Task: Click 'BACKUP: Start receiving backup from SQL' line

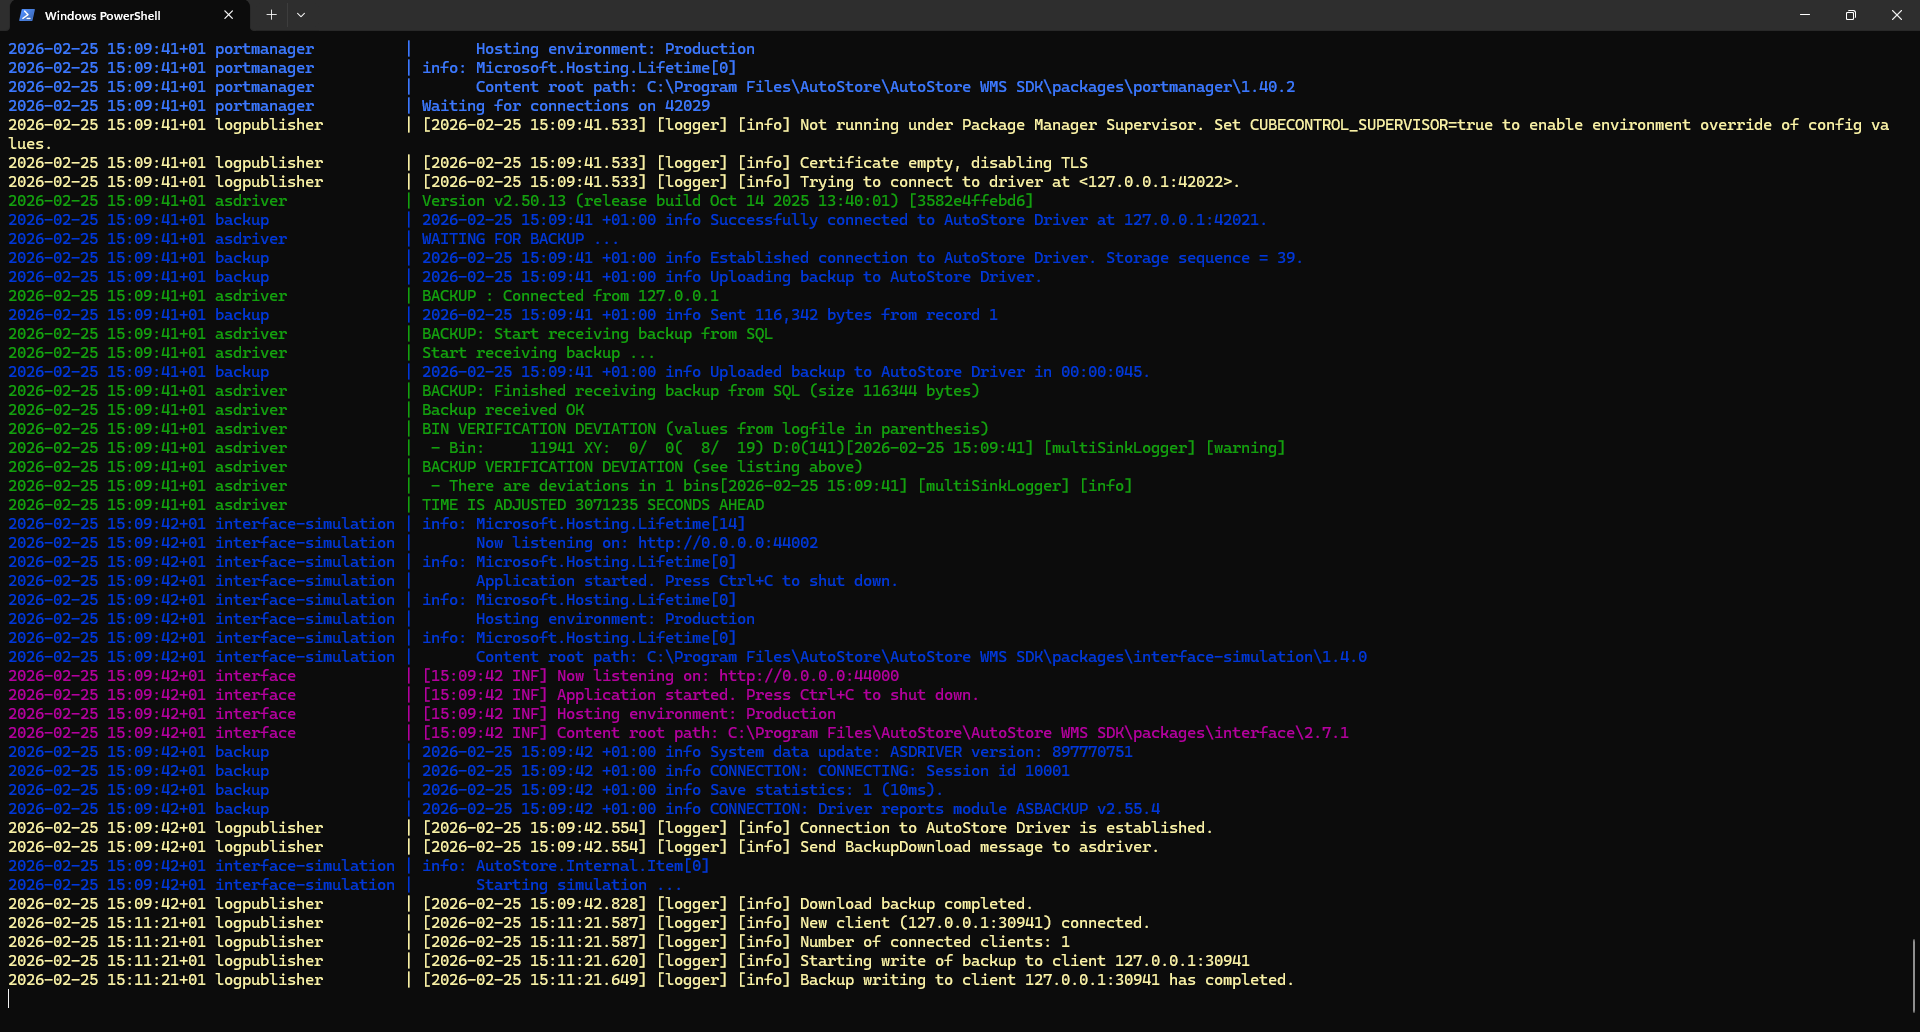Action: 597,334
